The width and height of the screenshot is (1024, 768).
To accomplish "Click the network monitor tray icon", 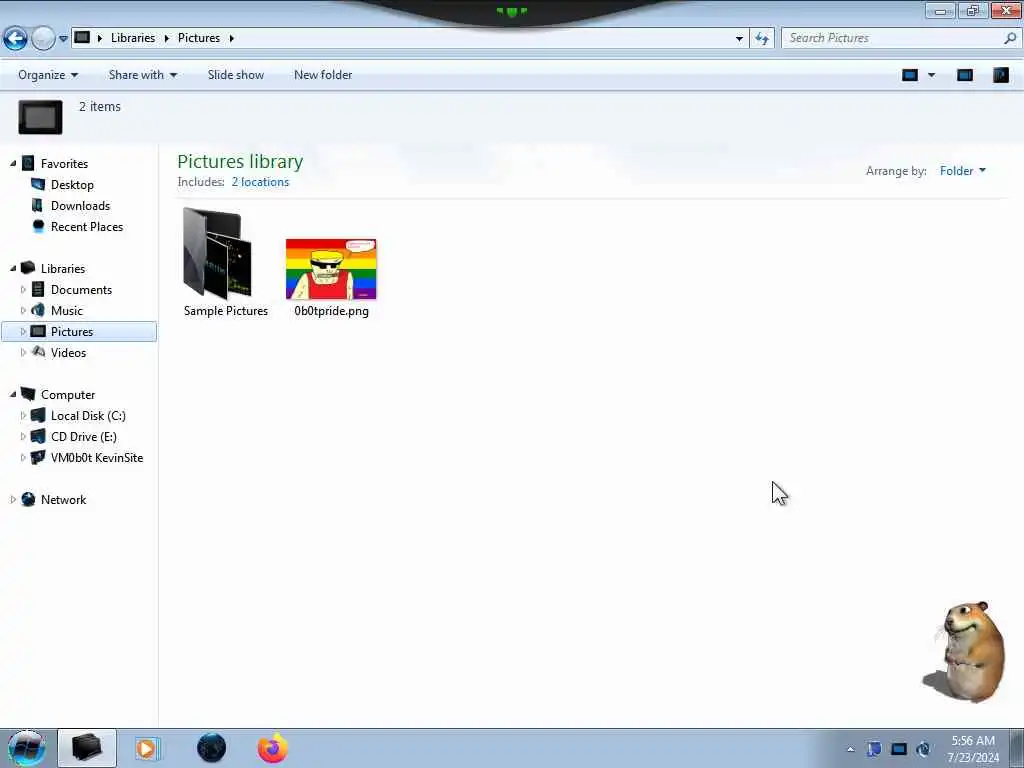I will [x=899, y=749].
